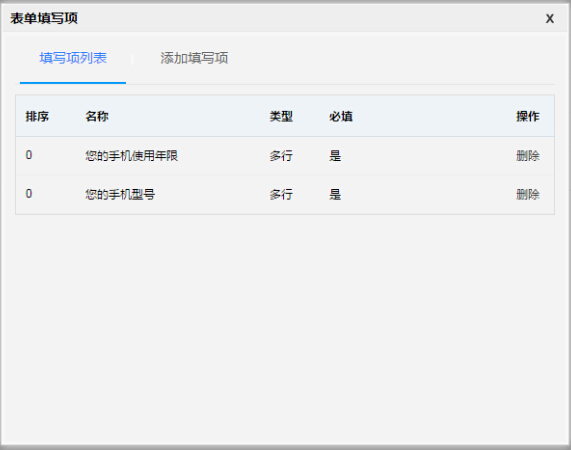Click 多行 type in 您的手机型号 row
Screen dimensions: 571x450
click(281, 194)
